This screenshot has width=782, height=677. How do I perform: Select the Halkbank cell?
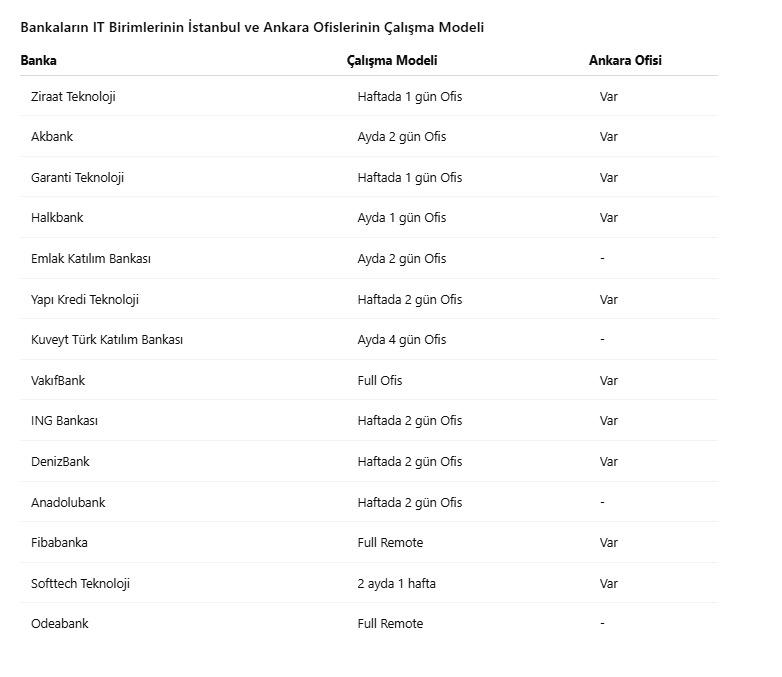(57, 218)
